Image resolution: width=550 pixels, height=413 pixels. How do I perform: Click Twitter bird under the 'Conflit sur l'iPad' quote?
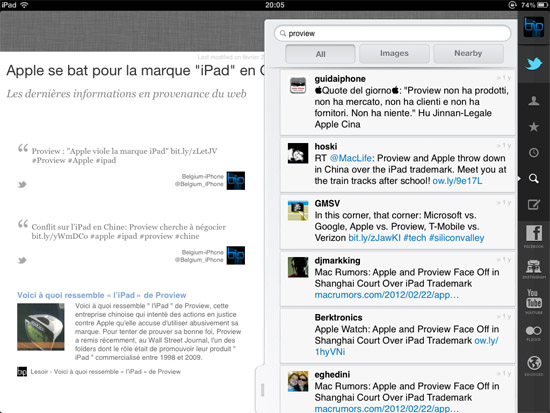point(22,260)
